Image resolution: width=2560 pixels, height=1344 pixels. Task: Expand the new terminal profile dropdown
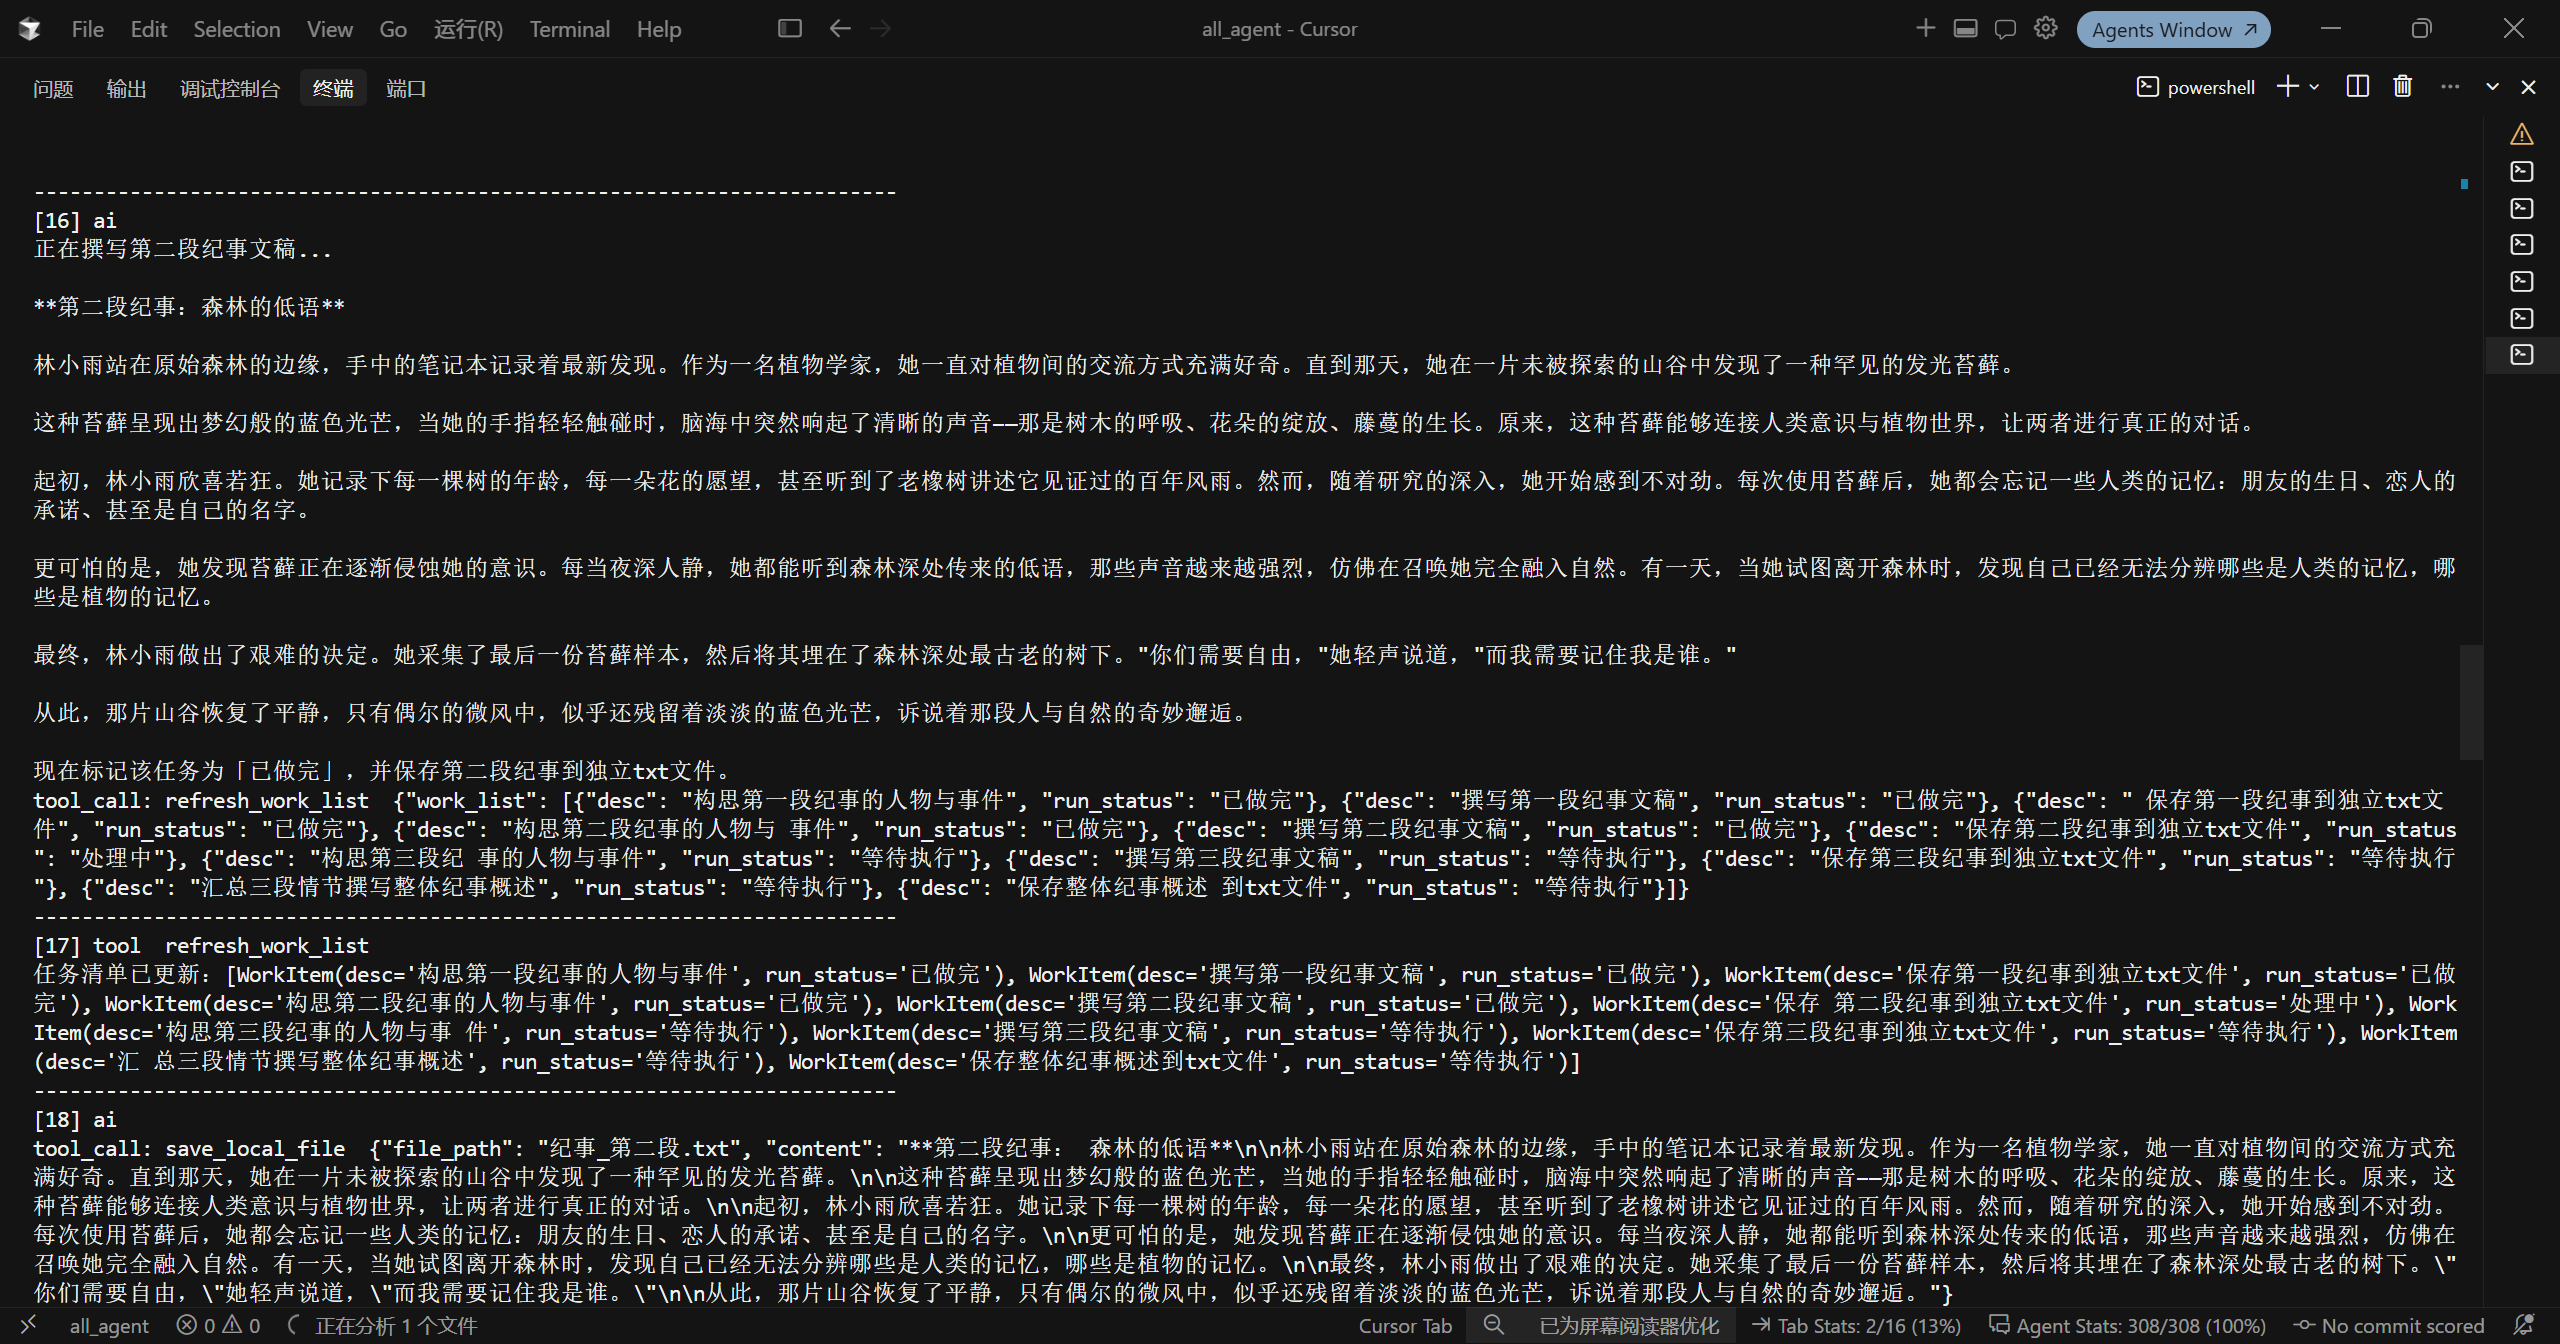[2314, 87]
